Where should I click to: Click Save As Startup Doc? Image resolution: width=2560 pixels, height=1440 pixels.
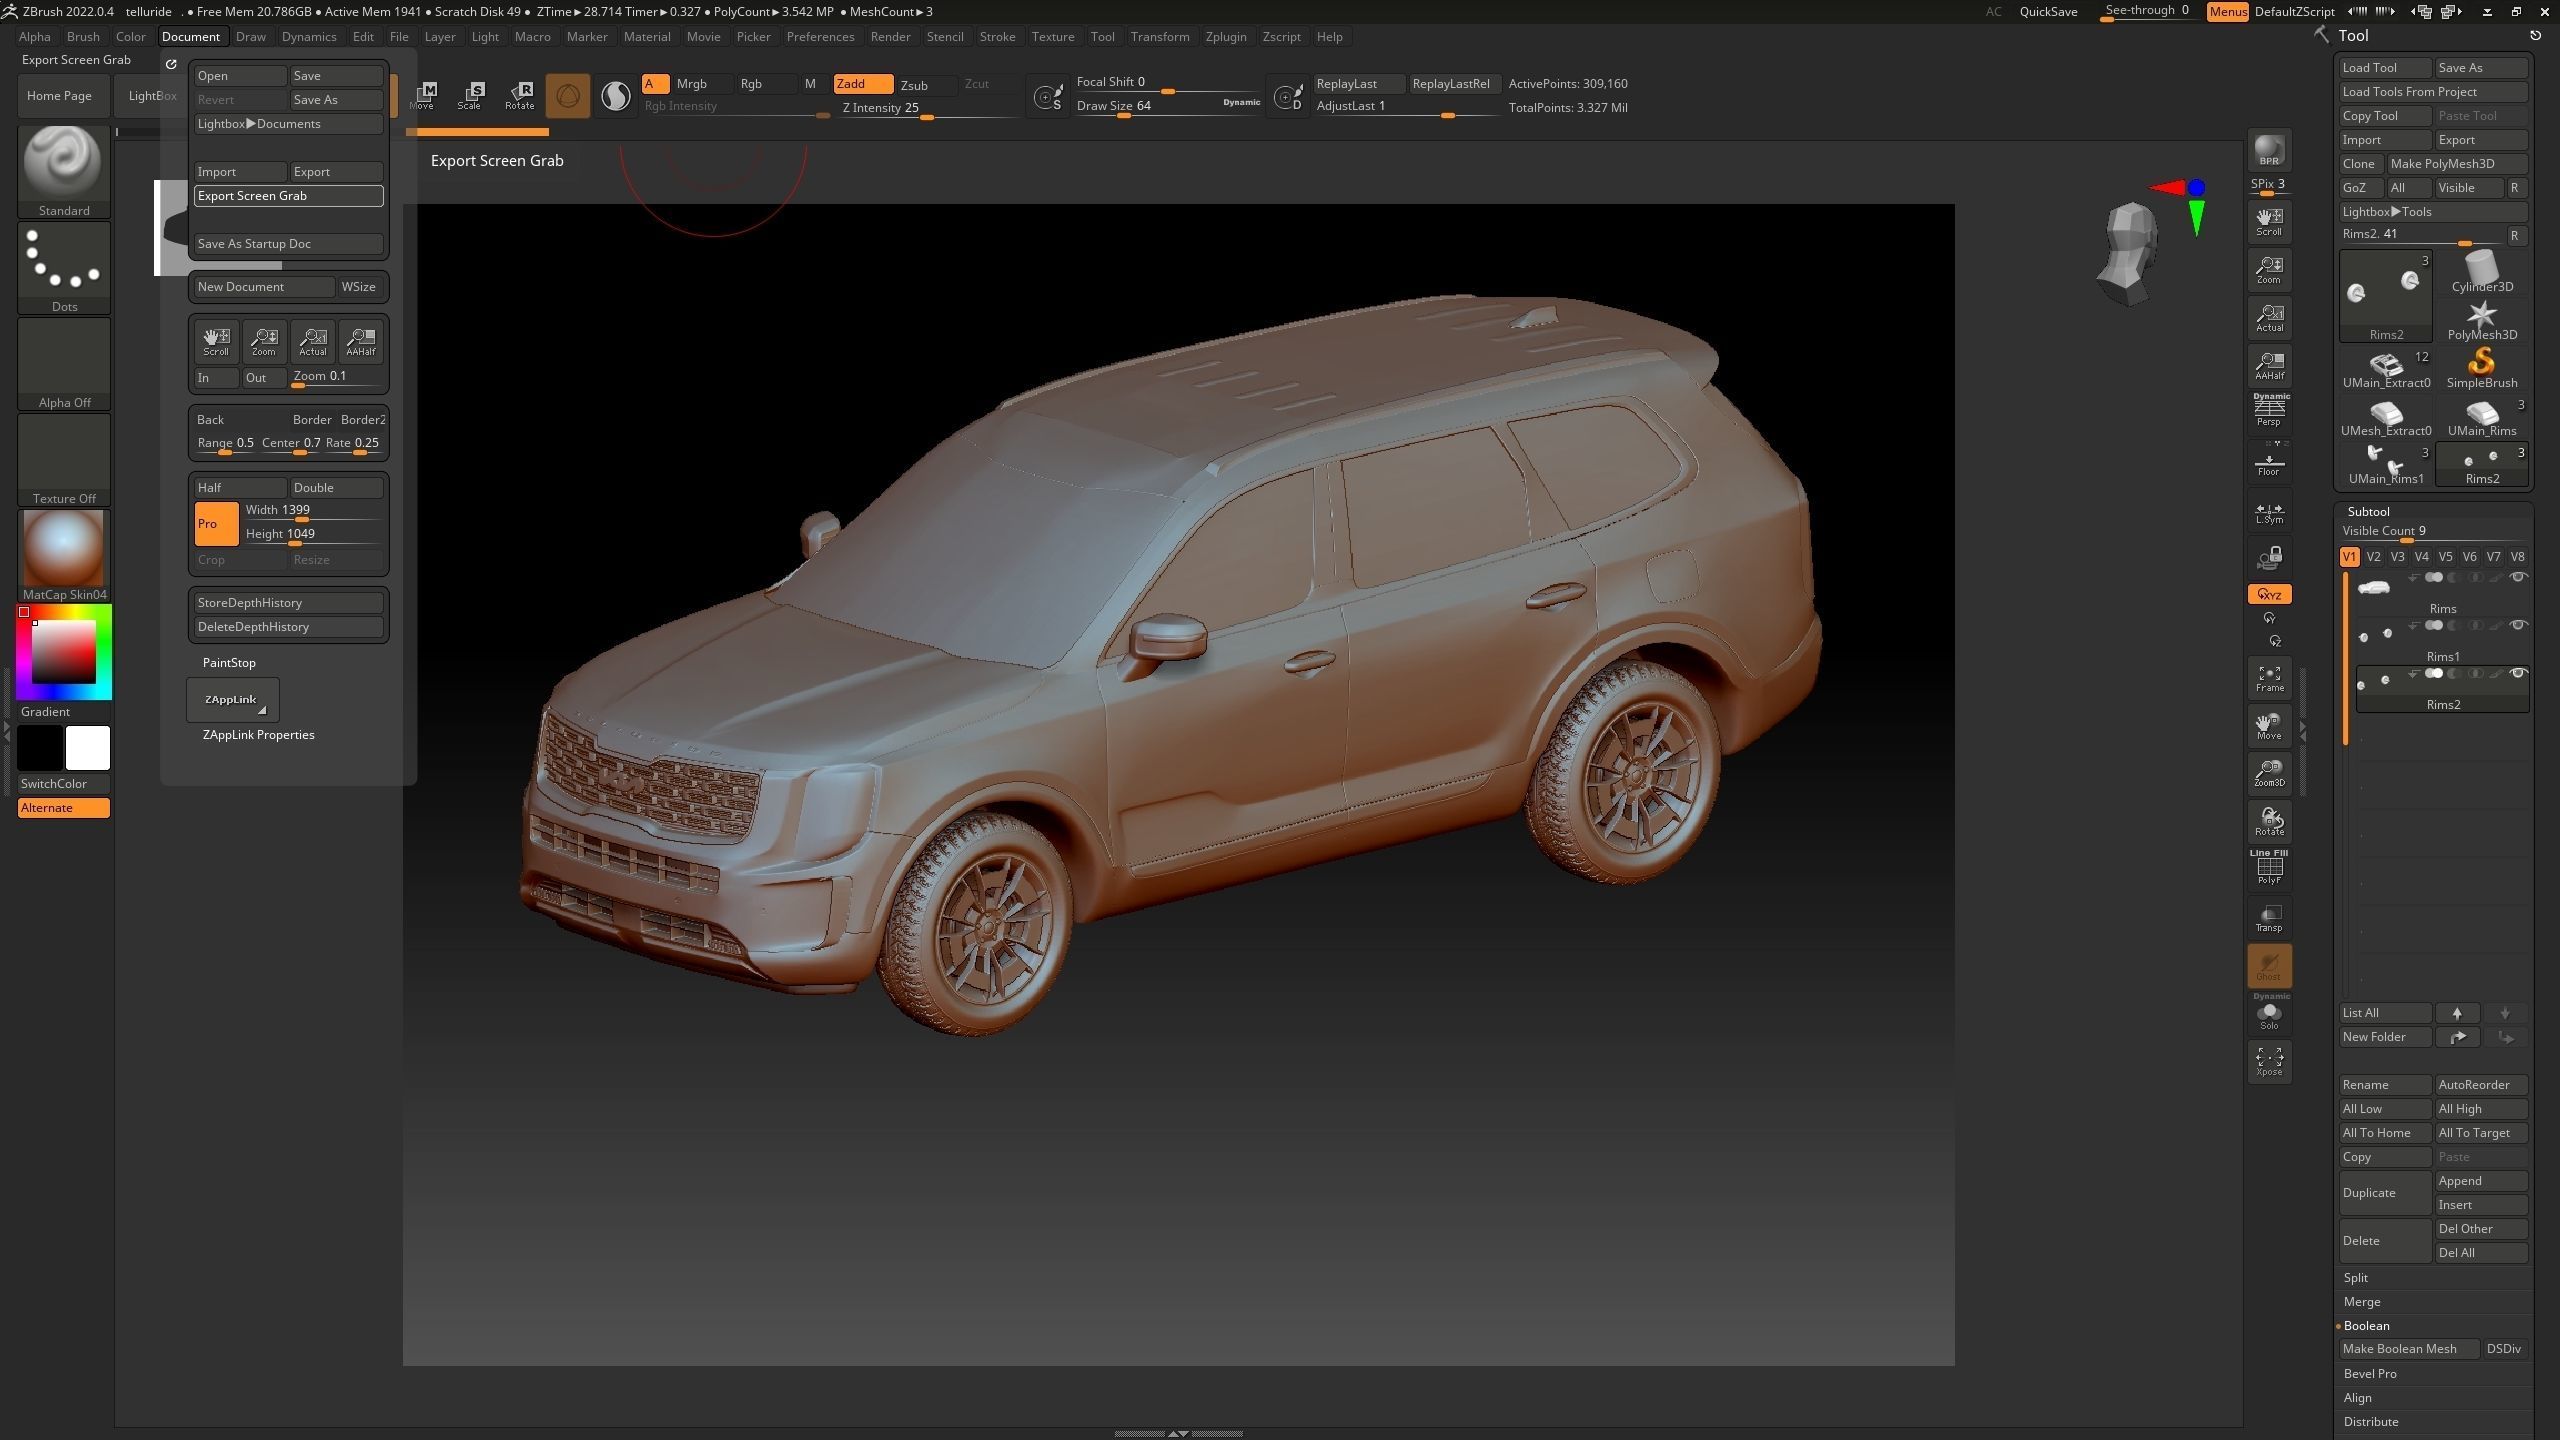[288, 244]
